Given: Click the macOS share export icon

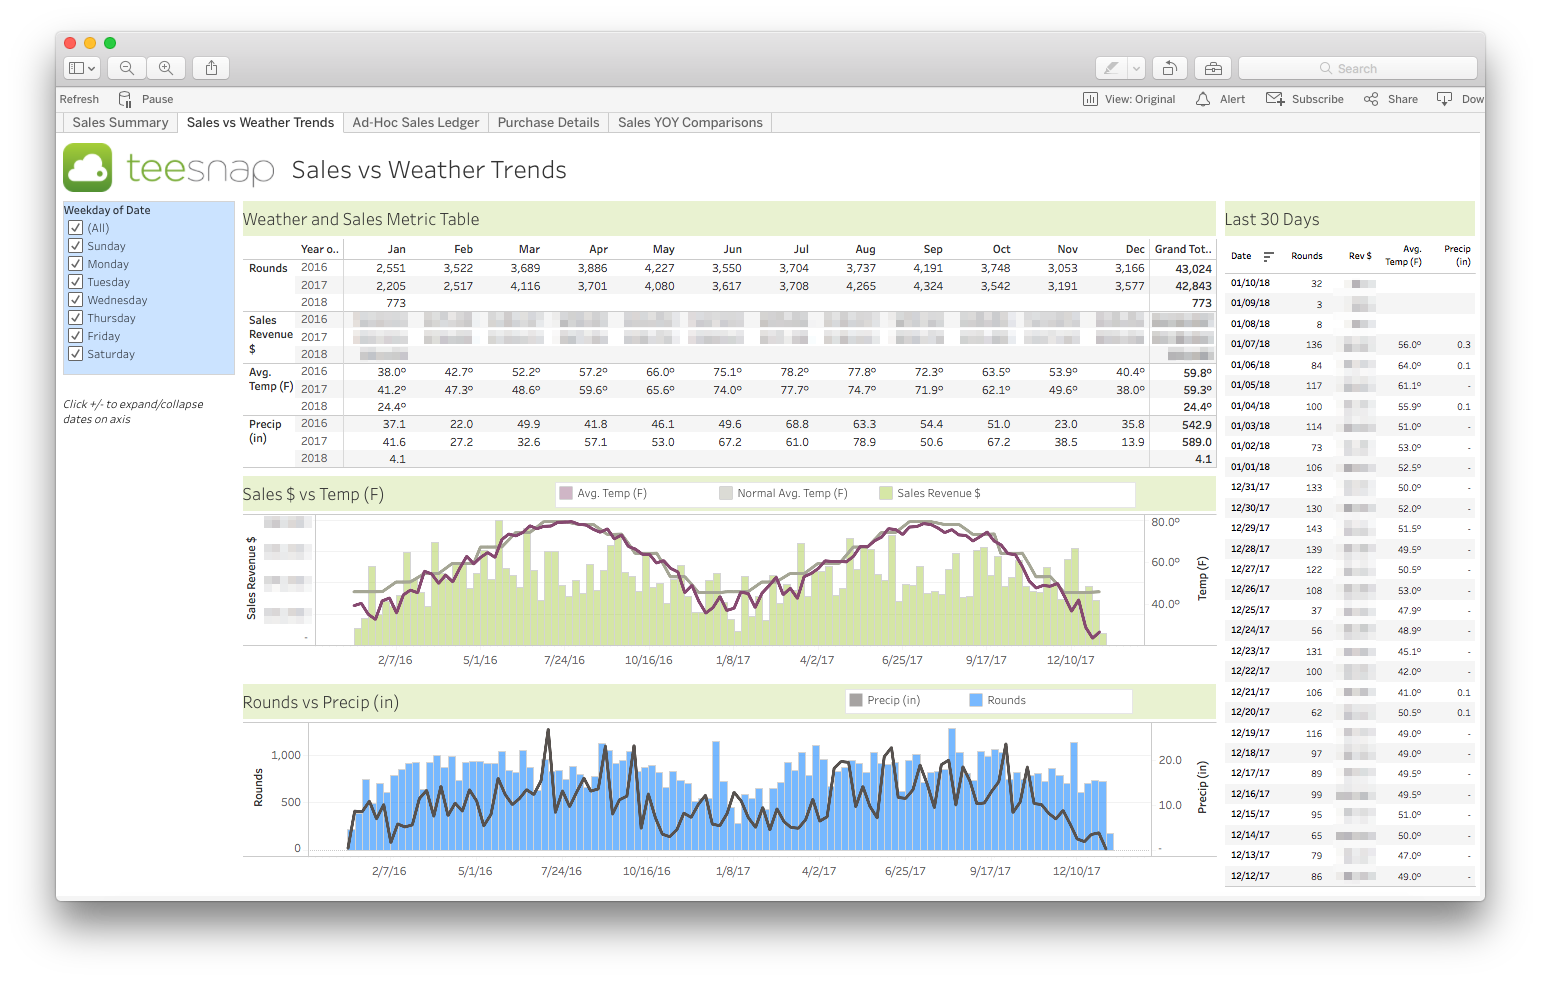Looking at the screenshot, I should click(x=211, y=68).
